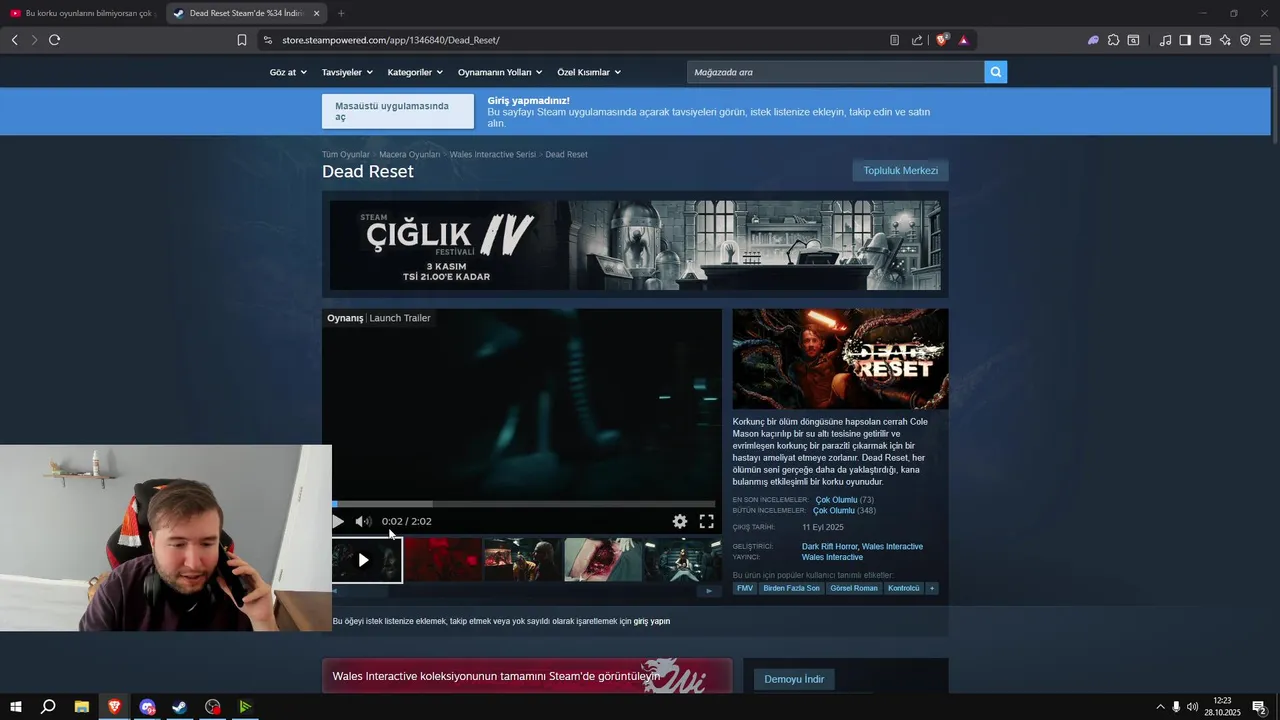Open a new browser tab with plus

(x=341, y=13)
